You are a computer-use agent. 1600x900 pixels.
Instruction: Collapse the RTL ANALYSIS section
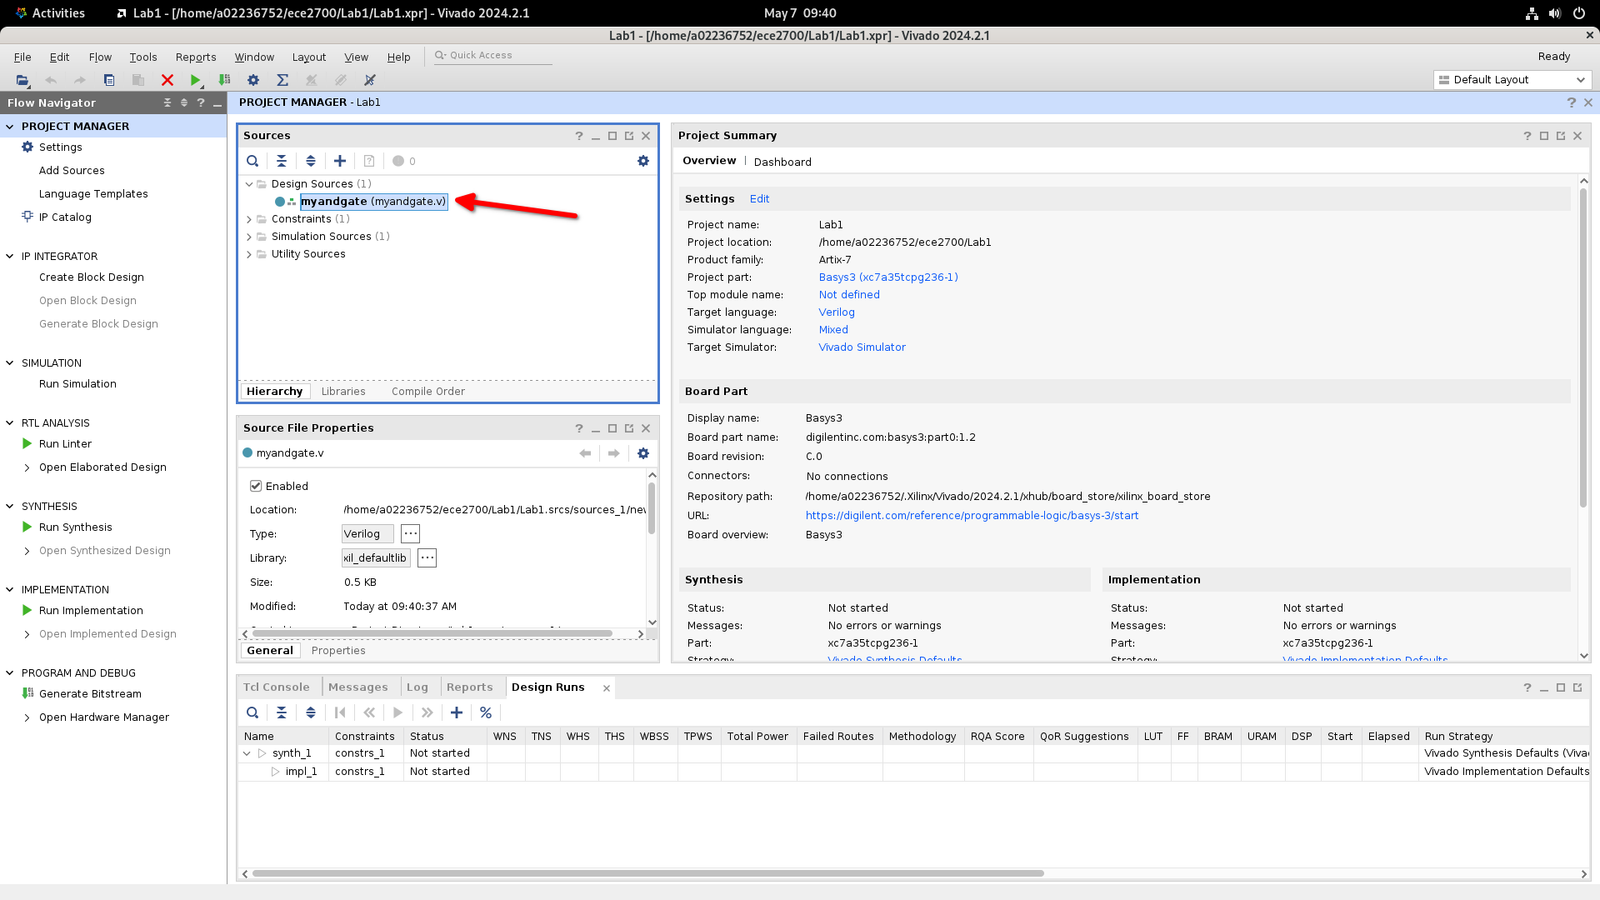[10, 423]
